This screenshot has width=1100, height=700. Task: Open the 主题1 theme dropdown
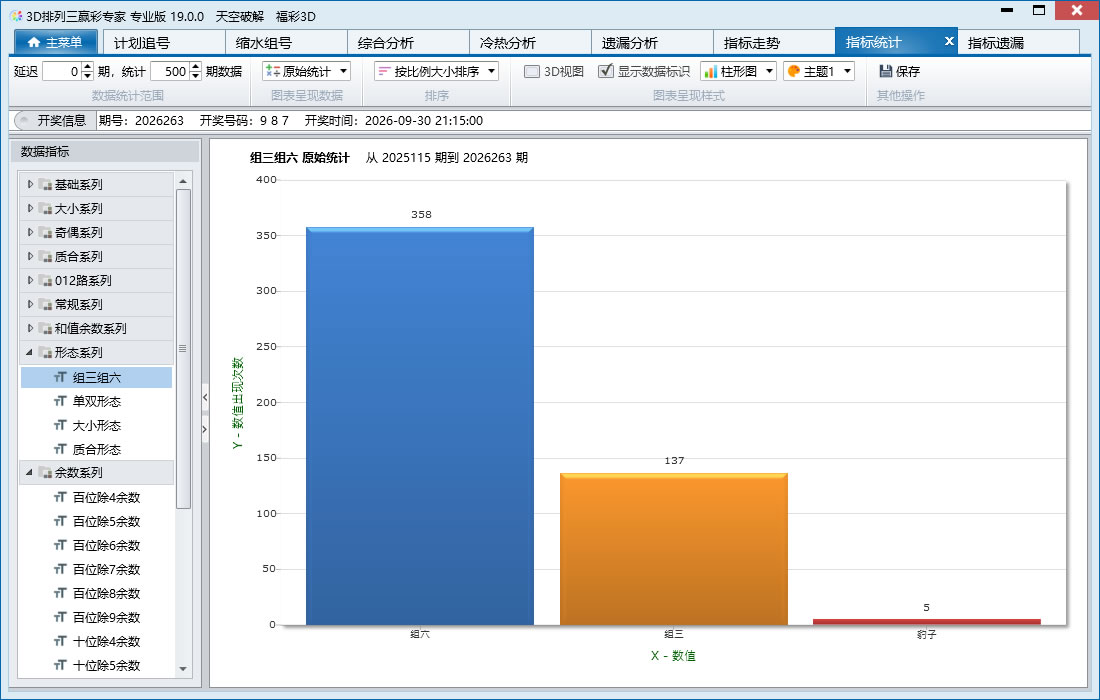point(847,72)
